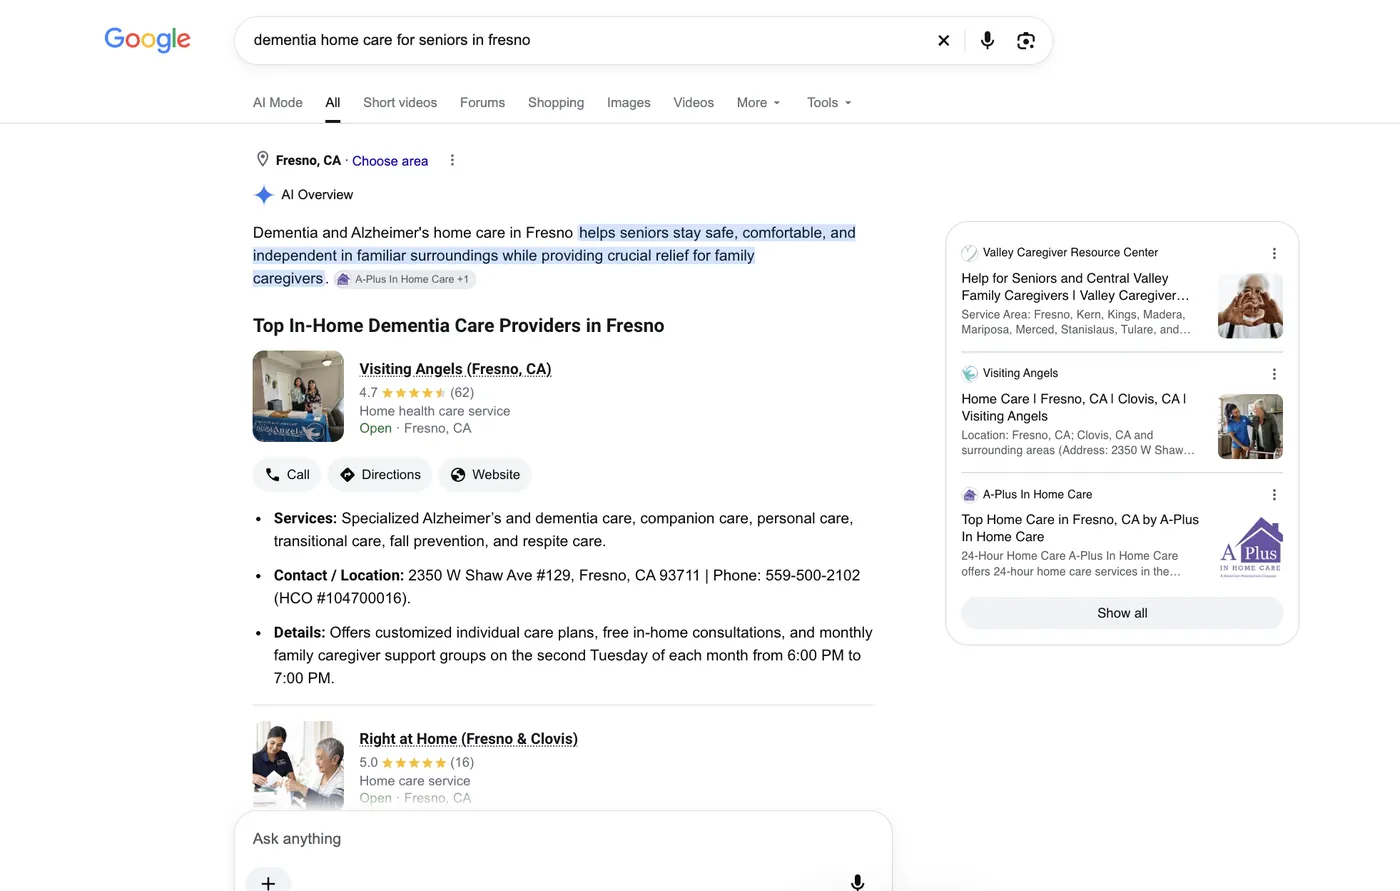1400x891 pixels.
Task: Click the A-Plus In Home Care logo thumbnail
Action: pyautogui.click(x=1250, y=547)
